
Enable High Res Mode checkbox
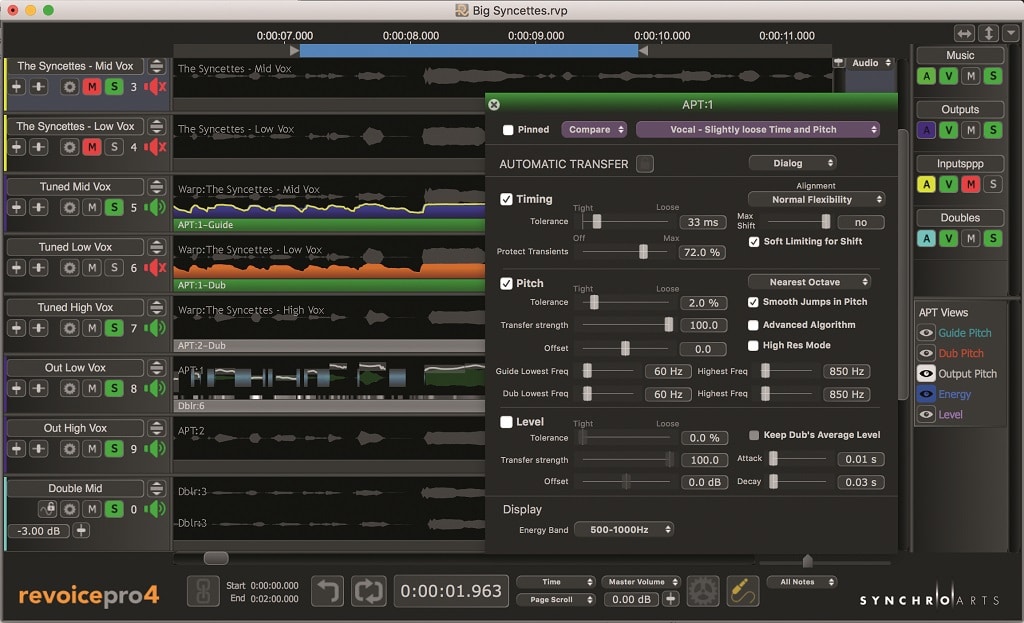[753, 345]
